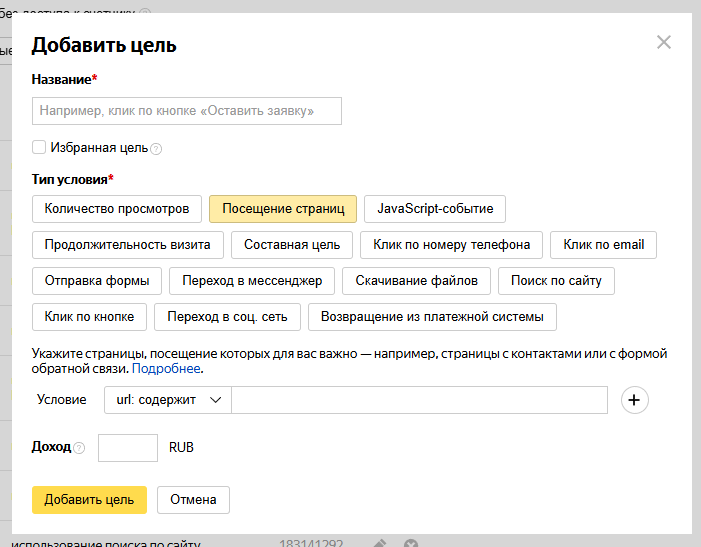Click delete icon in background goal row
The height and width of the screenshot is (547, 701).
(x=410, y=543)
